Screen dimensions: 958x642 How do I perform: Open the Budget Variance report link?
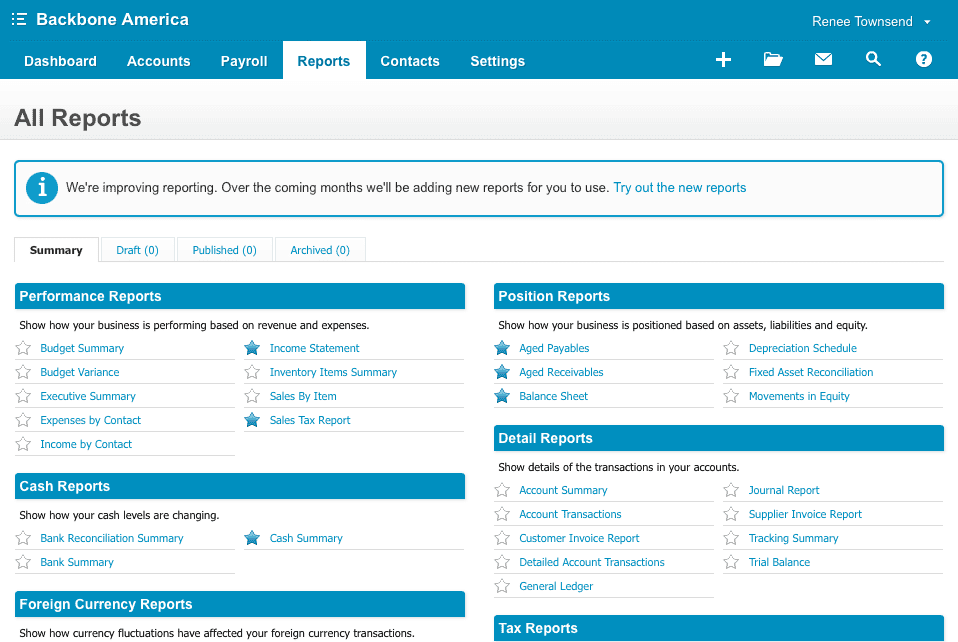80,372
